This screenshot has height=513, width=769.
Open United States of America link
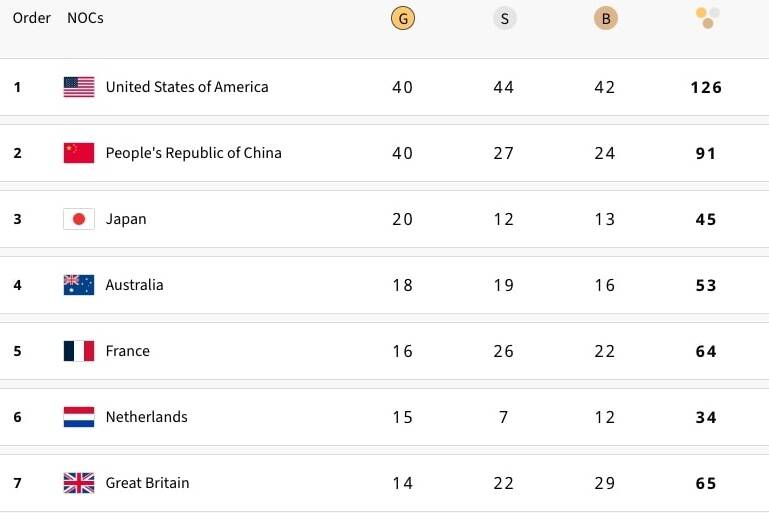tap(187, 87)
